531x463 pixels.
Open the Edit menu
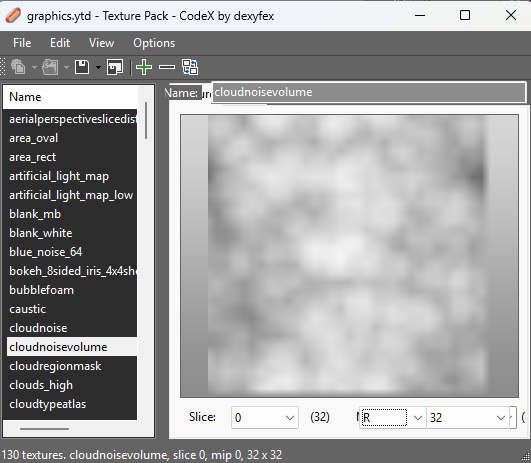click(x=60, y=43)
